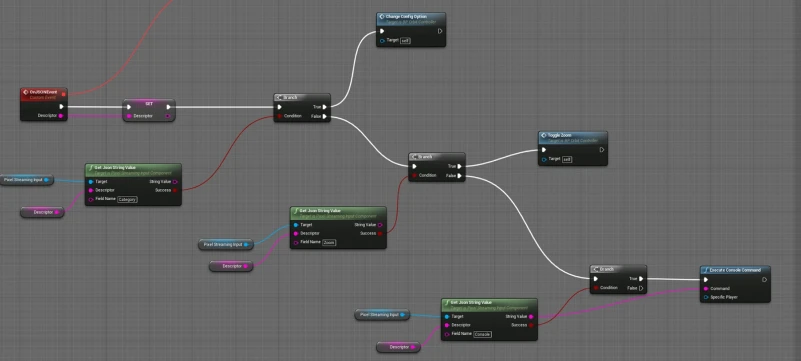The height and width of the screenshot is (361, 801).
Task: Click the Specific Player pin
Action: [706, 297]
